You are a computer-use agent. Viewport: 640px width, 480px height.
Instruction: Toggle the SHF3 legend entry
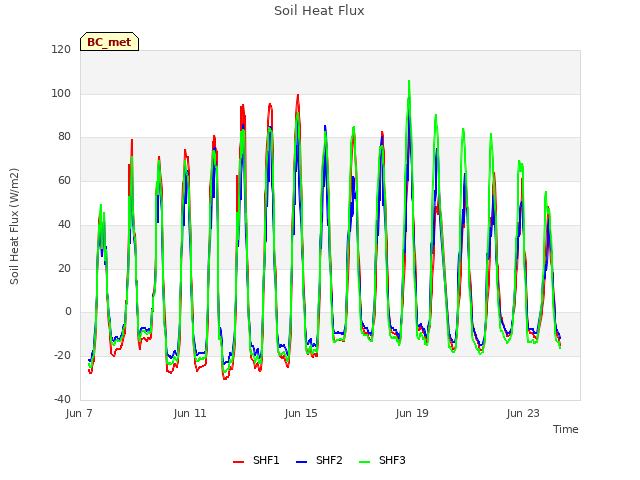382,461
